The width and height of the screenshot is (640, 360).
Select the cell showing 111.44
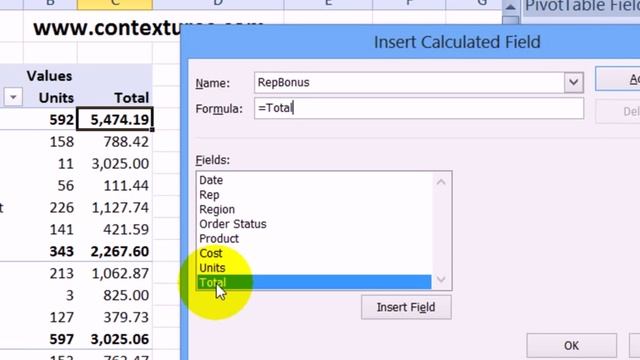[115, 186]
